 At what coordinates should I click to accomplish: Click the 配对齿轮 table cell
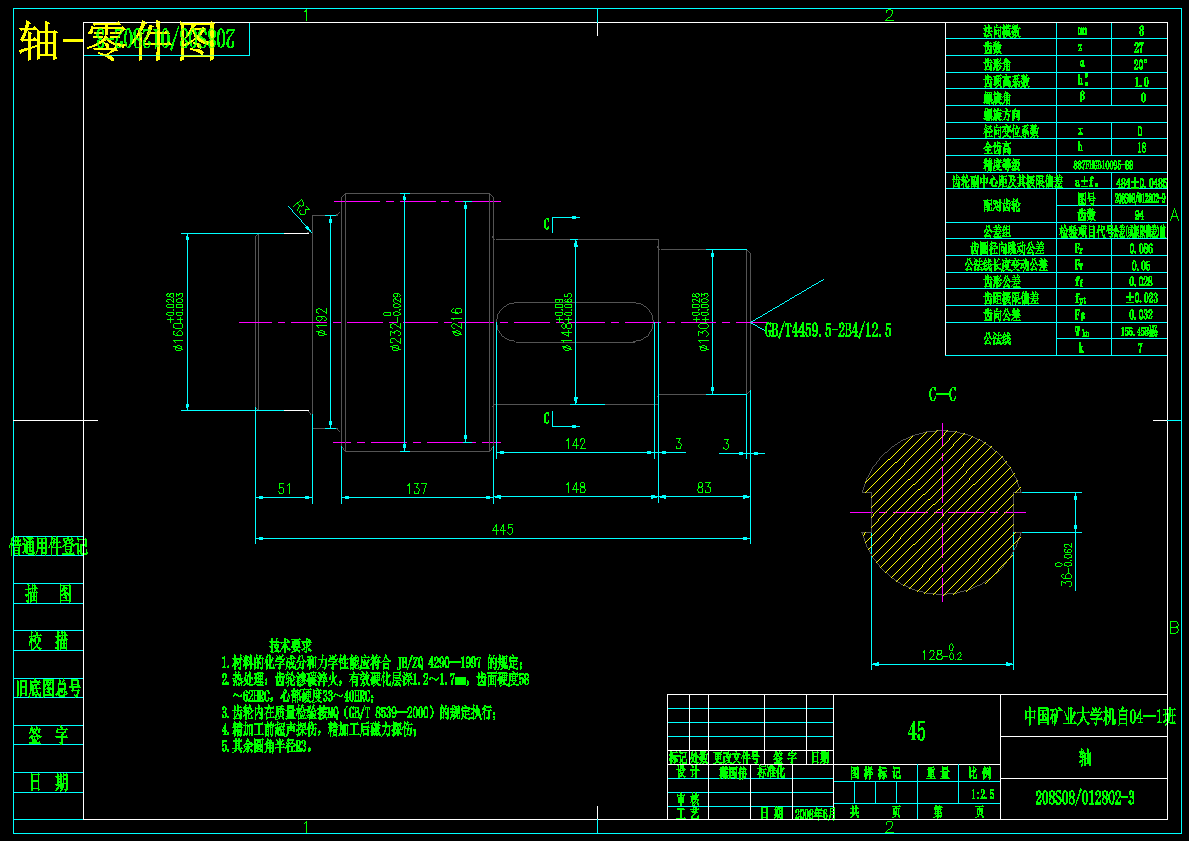tap(1001, 206)
